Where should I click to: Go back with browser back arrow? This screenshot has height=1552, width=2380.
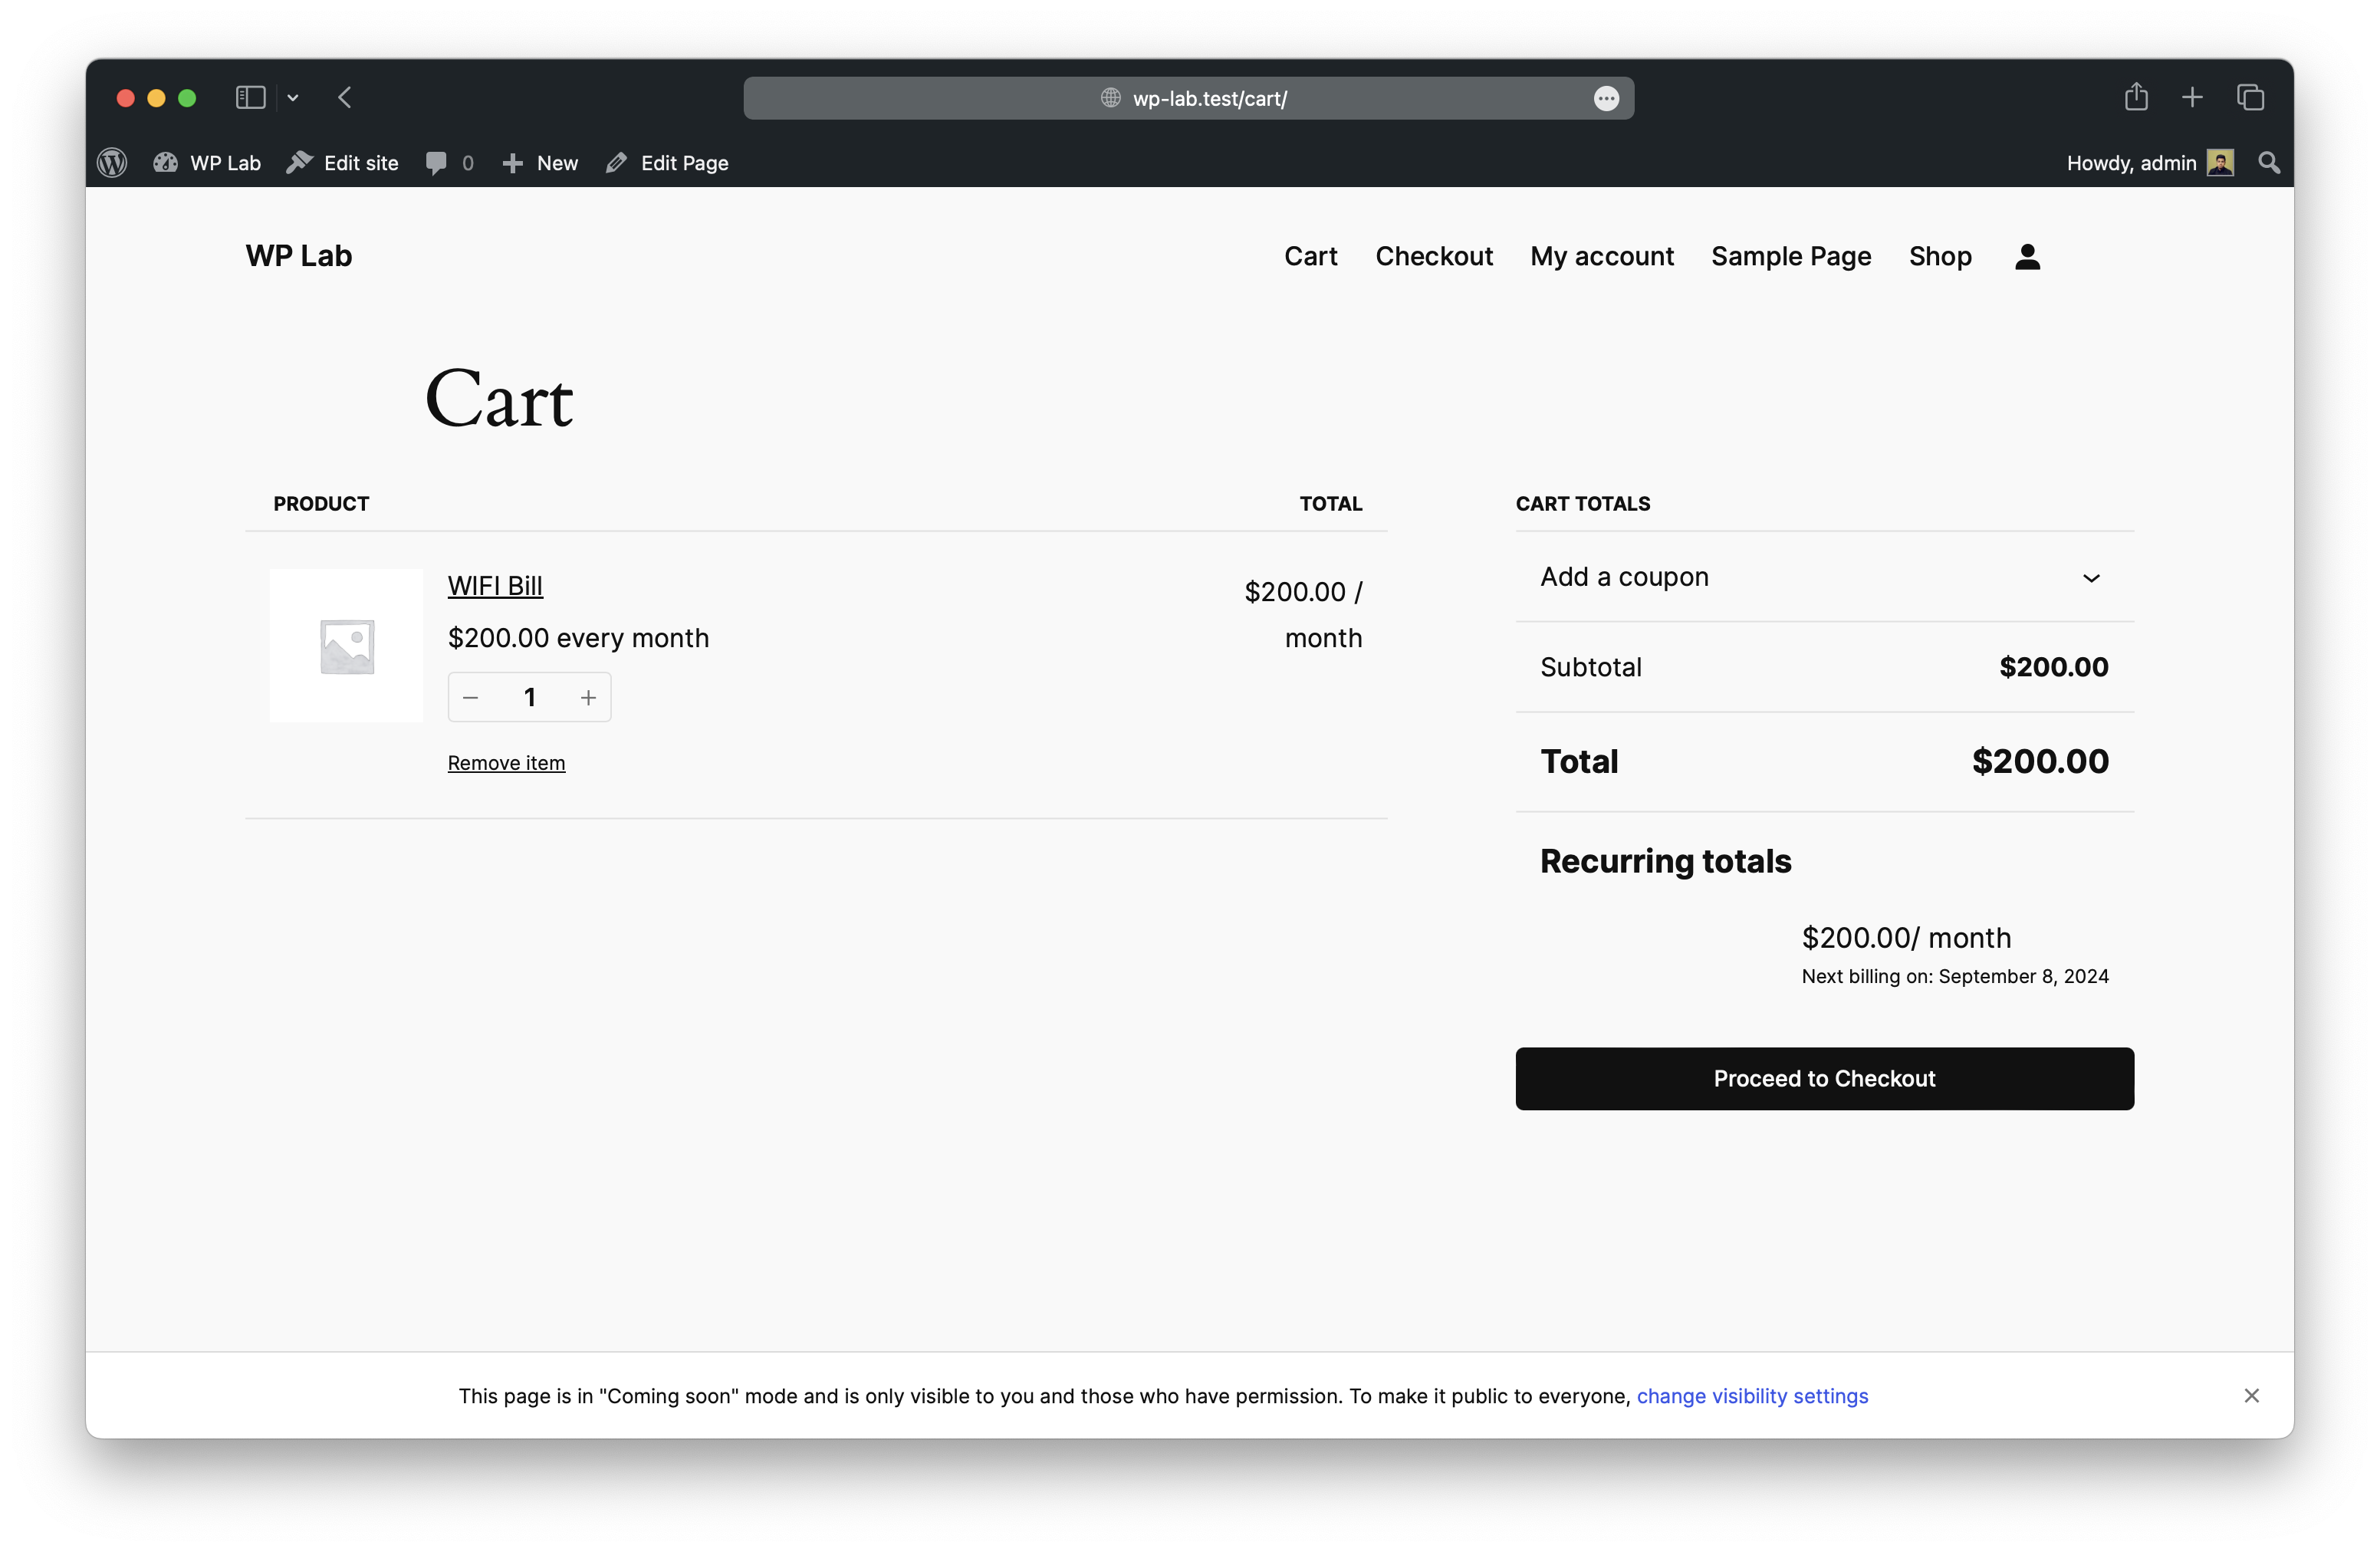pyautogui.click(x=345, y=97)
